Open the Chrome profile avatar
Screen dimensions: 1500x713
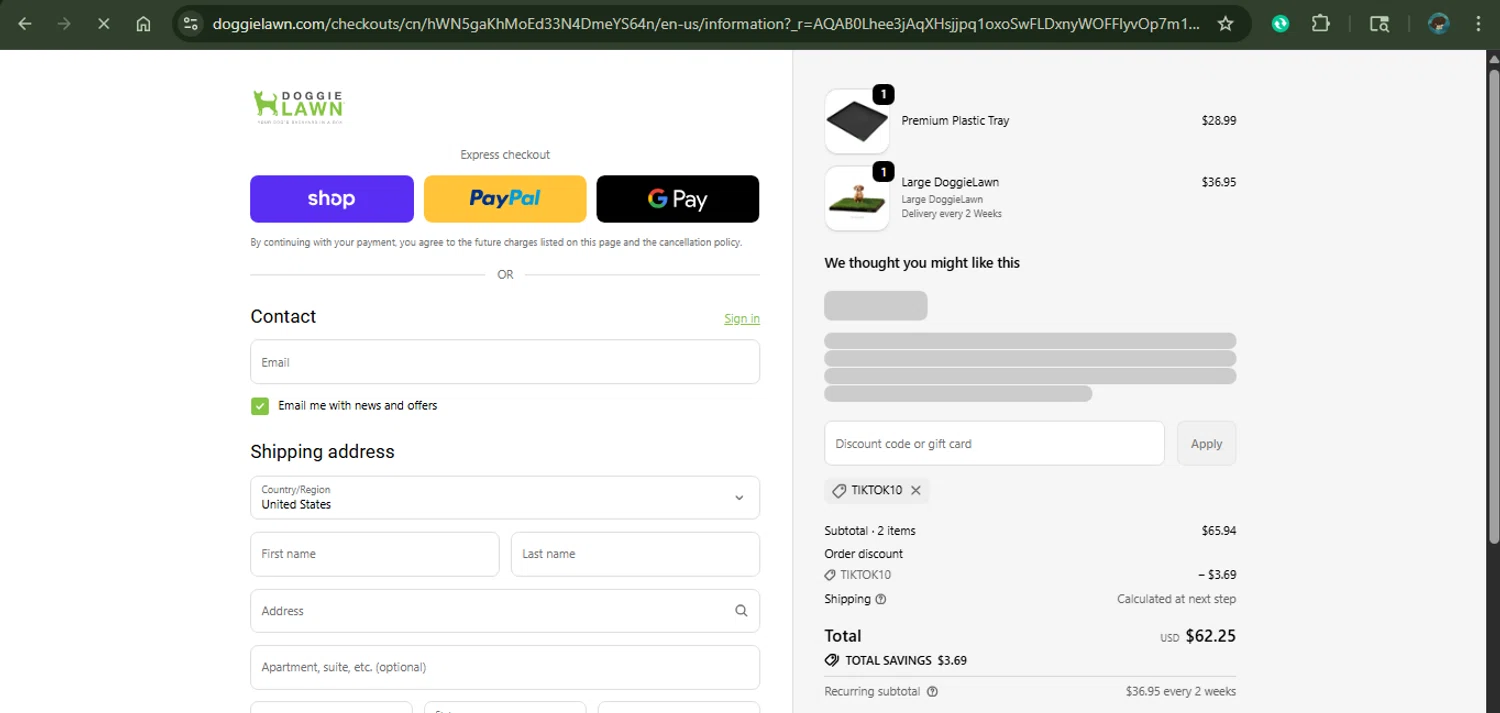pyautogui.click(x=1438, y=24)
